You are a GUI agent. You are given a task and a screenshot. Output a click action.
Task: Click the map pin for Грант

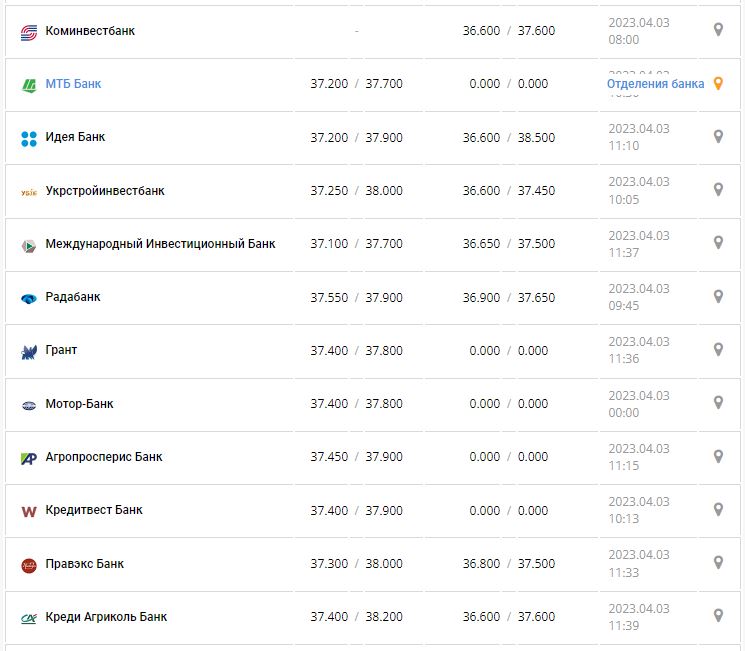[717, 350]
